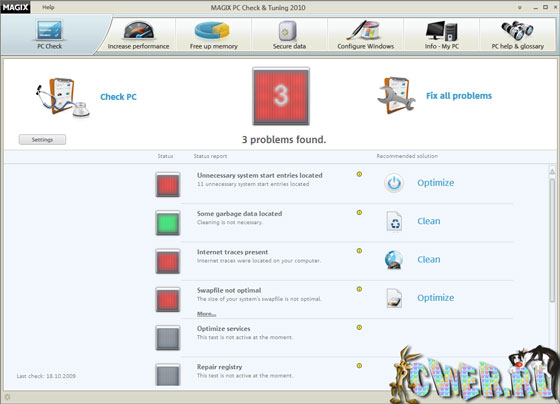Click the Free up memory pie icon

click(x=212, y=30)
